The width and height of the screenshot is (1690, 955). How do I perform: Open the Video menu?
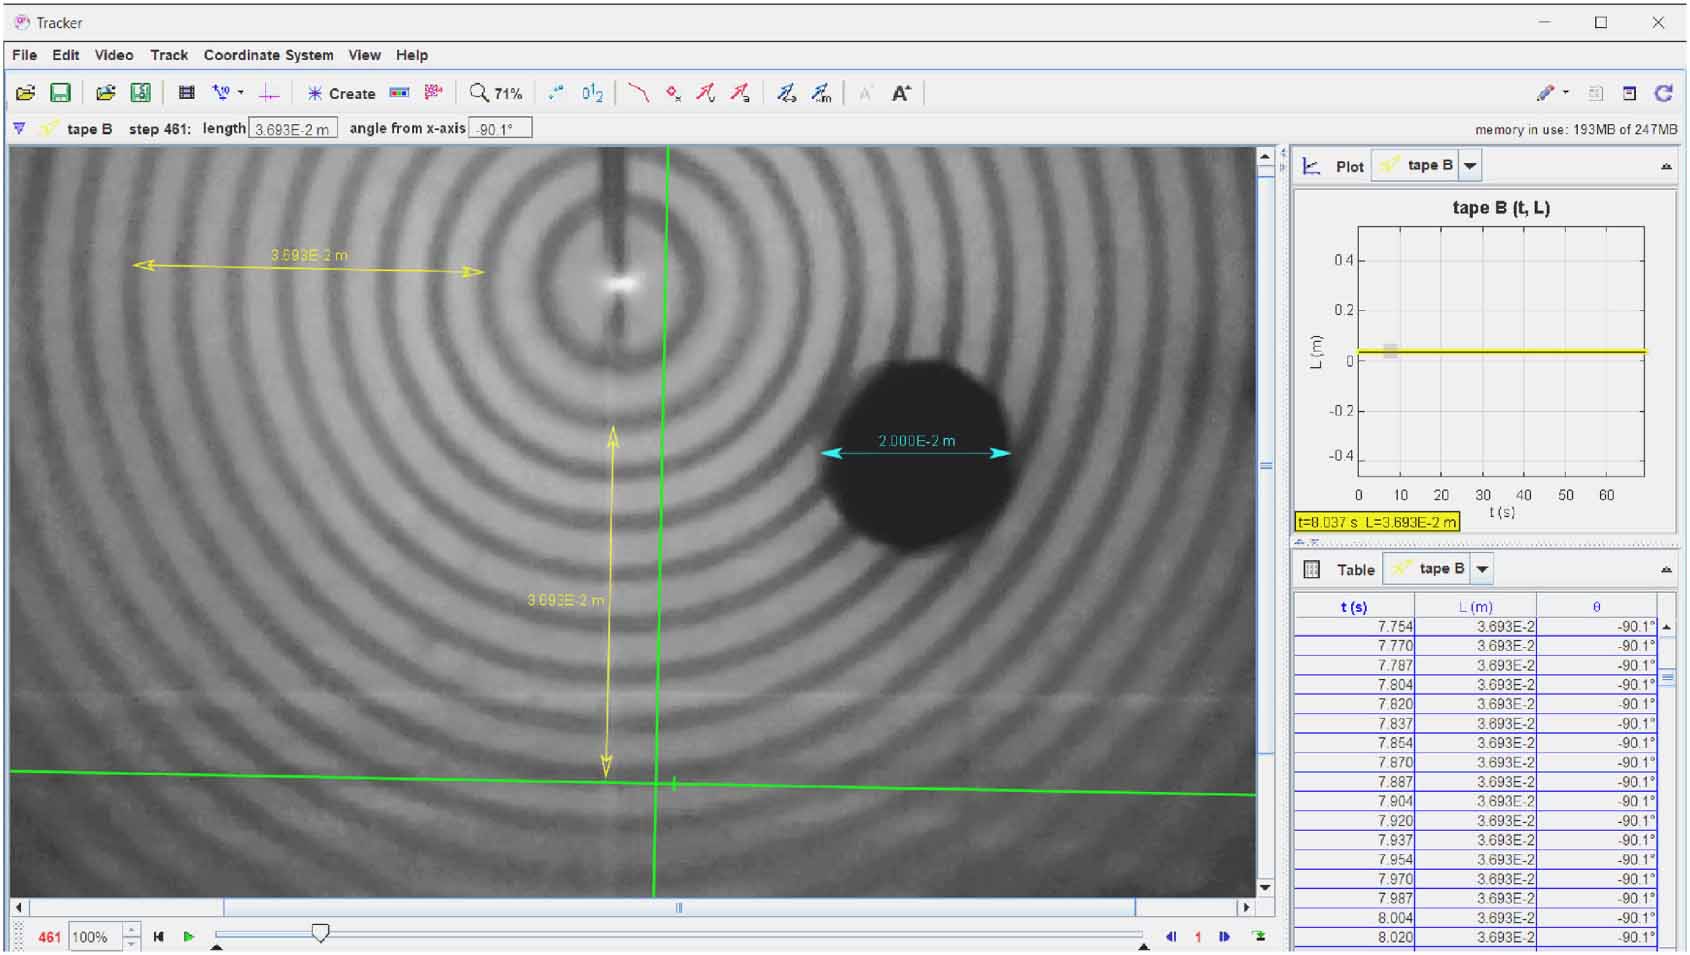click(114, 55)
